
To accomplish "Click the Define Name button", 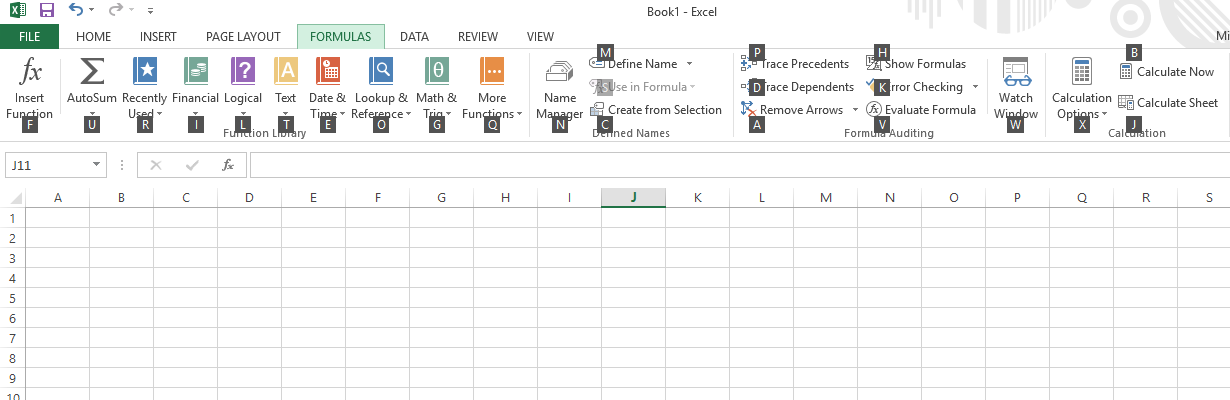I will (x=634, y=64).
